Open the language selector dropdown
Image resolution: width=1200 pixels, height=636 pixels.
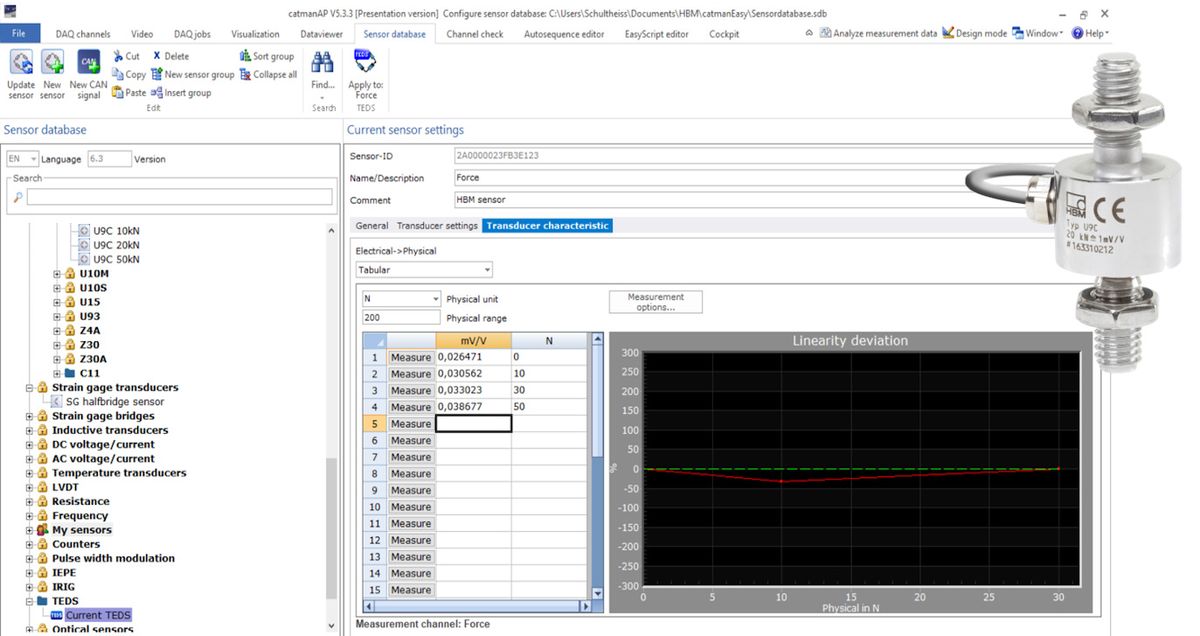tap(34, 159)
